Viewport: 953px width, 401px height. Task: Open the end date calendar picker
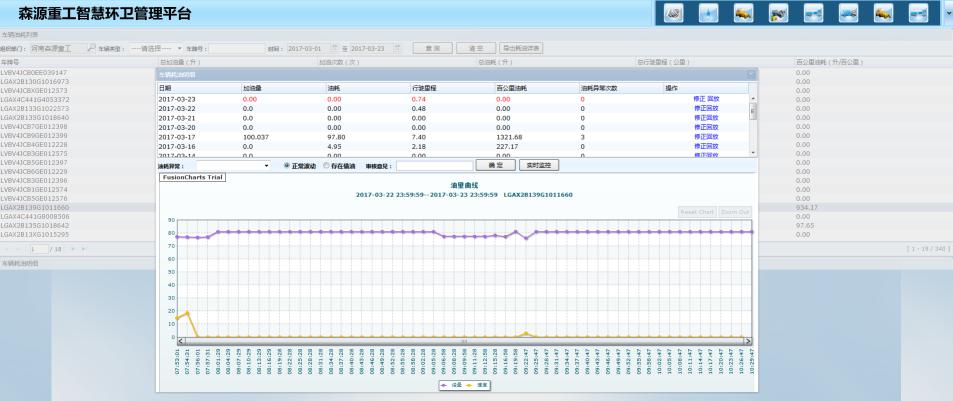point(396,47)
